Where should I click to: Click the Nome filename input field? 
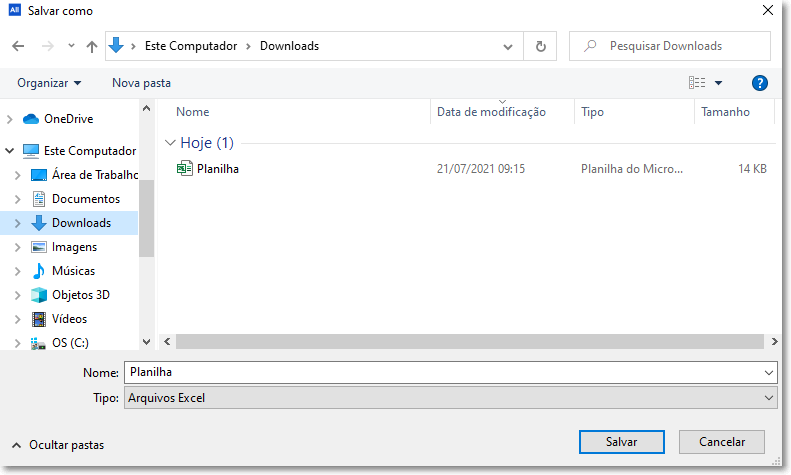click(440, 372)
